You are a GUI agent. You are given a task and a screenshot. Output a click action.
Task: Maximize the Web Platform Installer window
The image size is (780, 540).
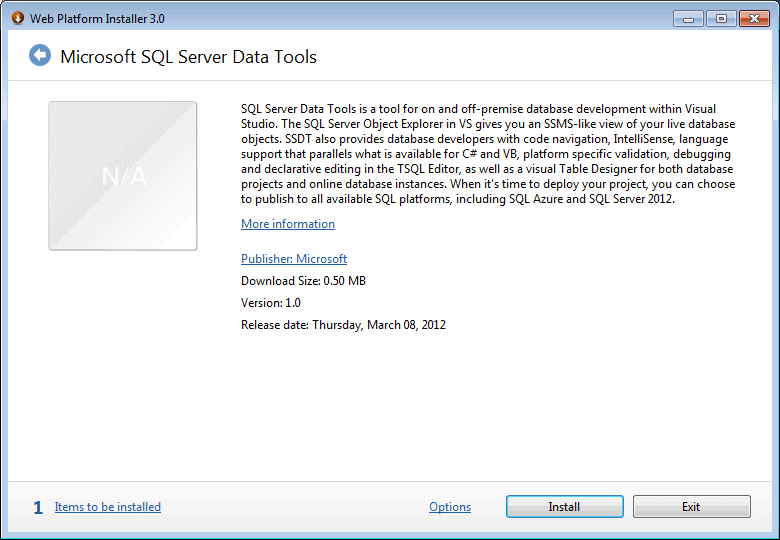[x=719, y=18]
